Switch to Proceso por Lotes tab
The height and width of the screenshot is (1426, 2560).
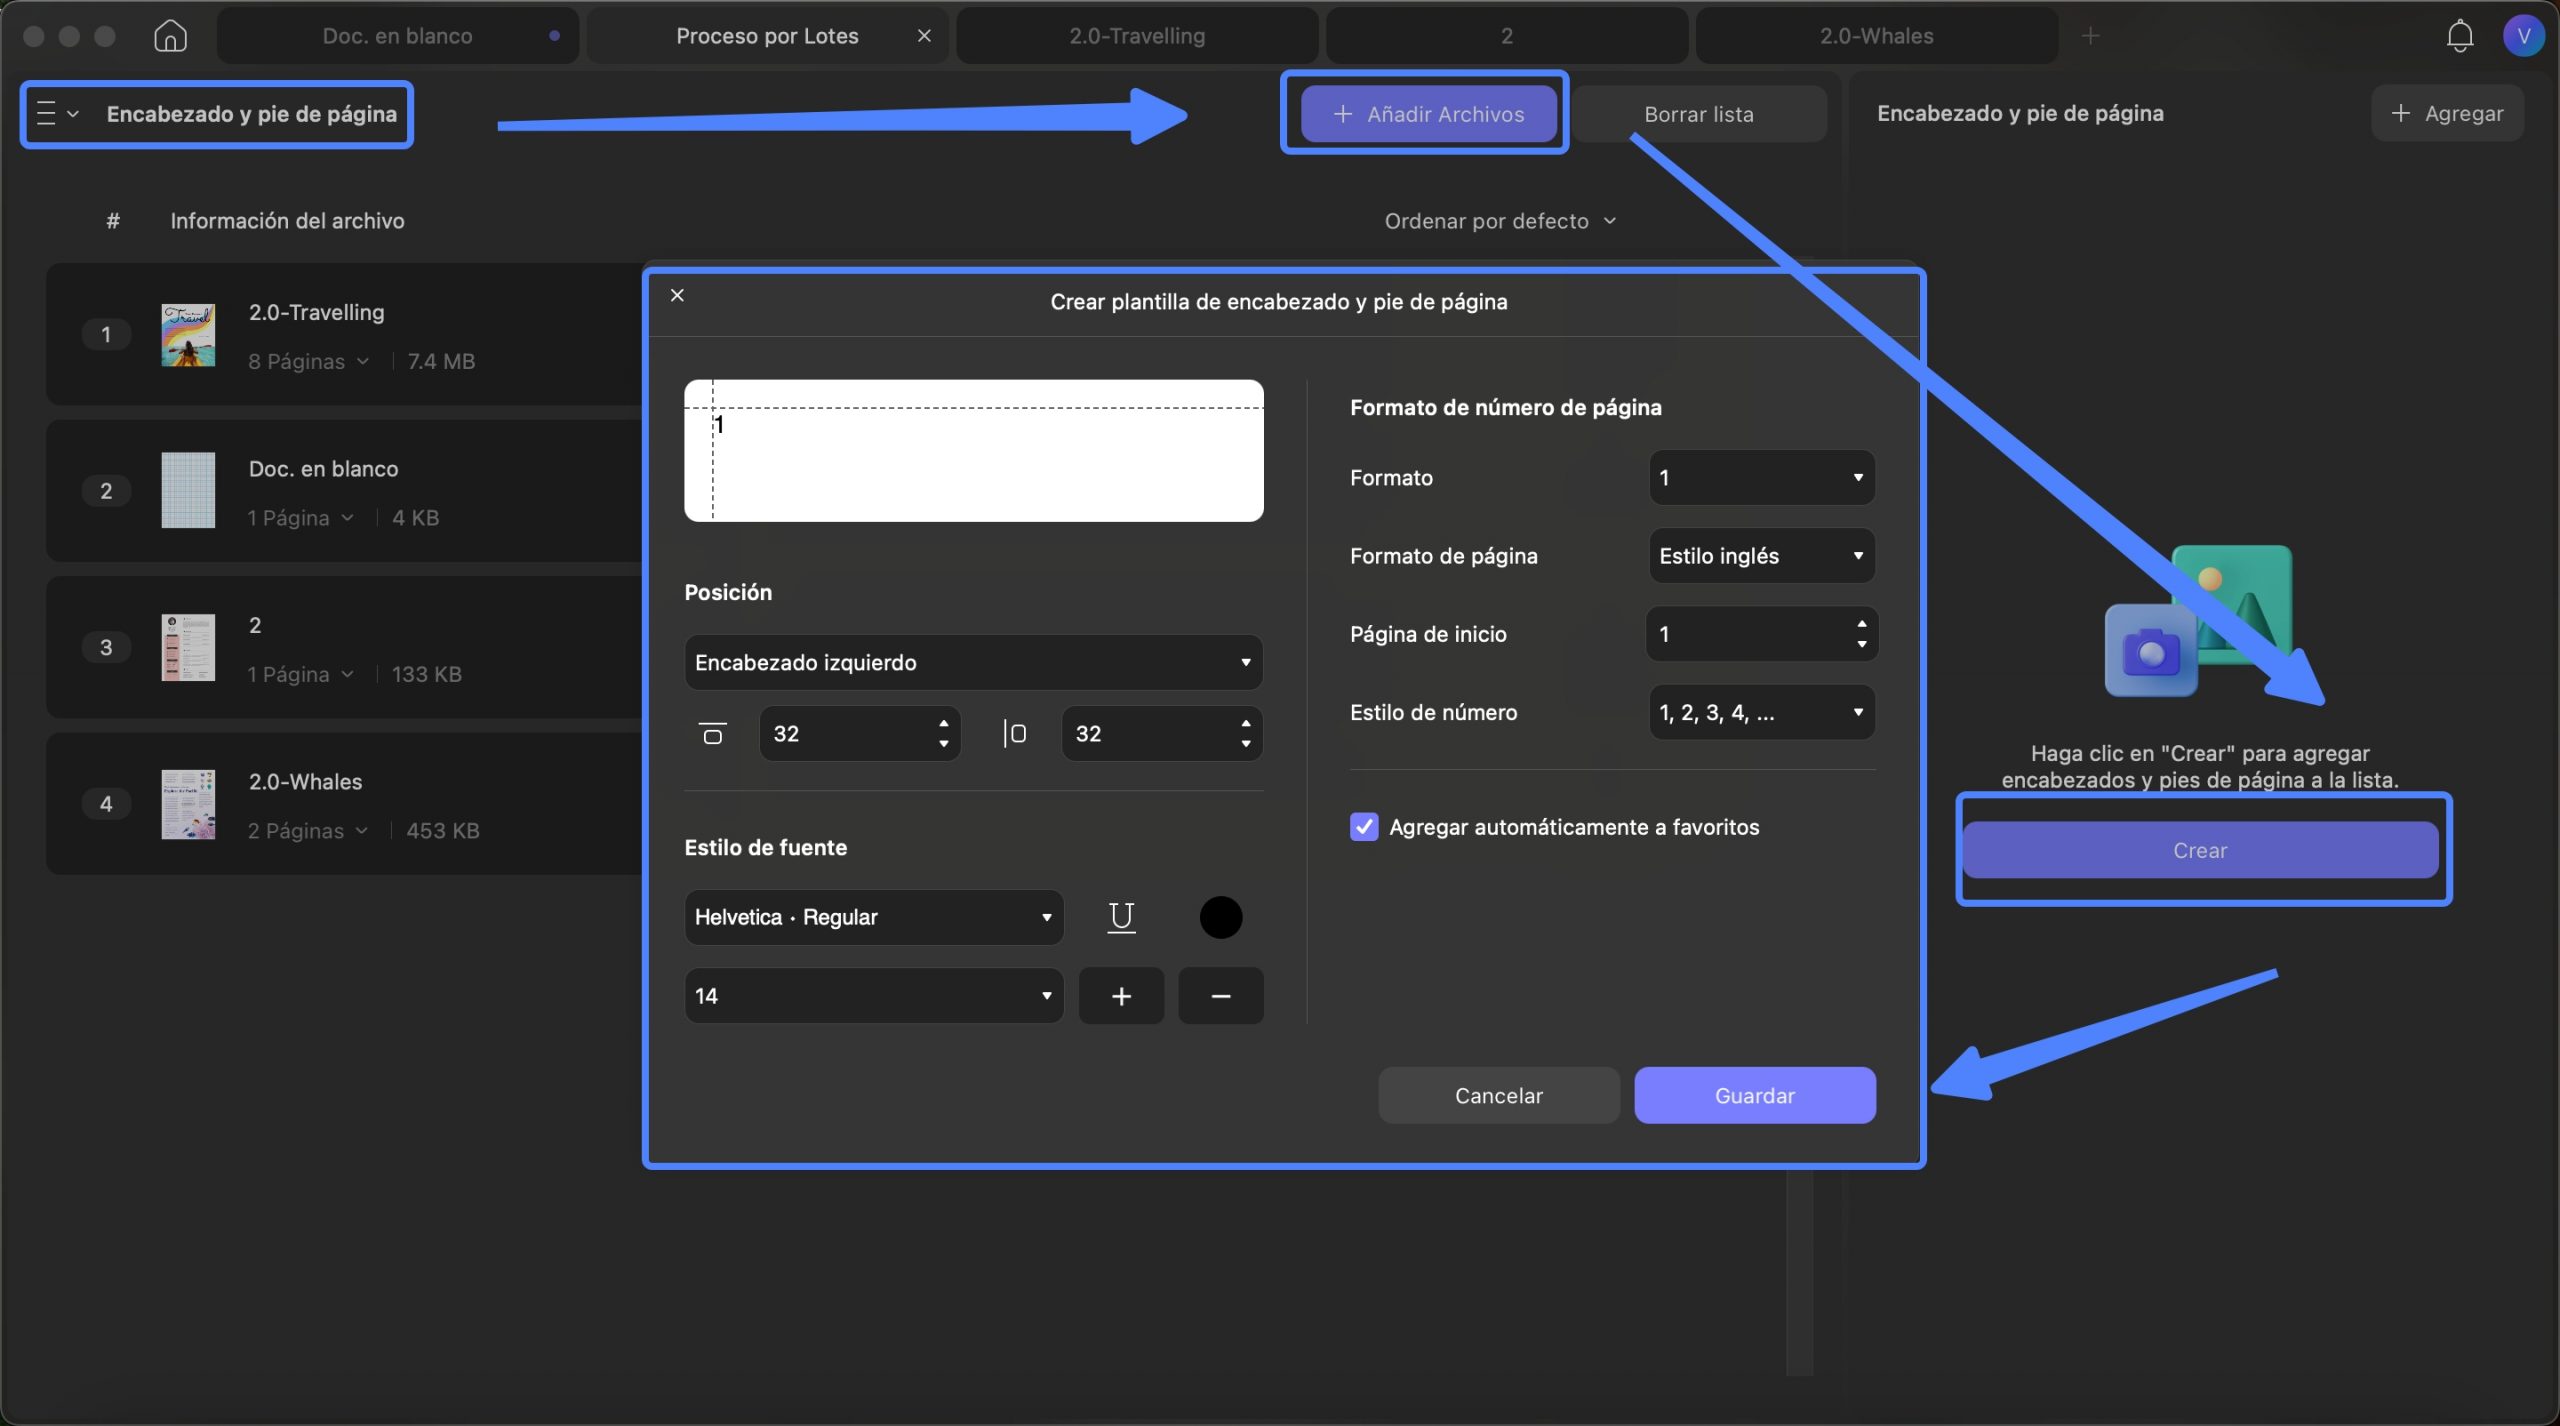pos(767,36)
